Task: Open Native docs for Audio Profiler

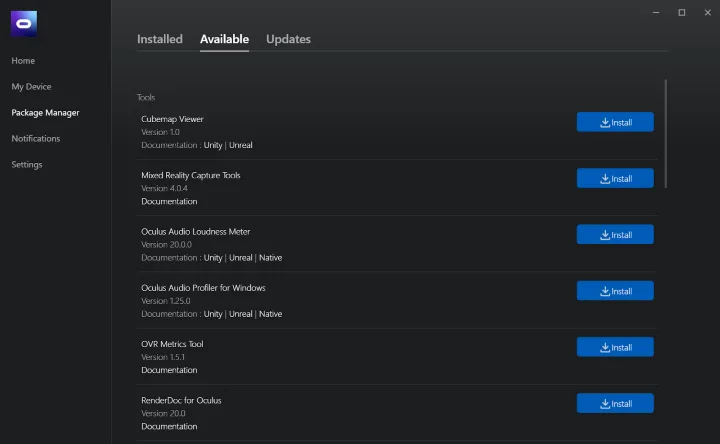Action: (270, 314)
